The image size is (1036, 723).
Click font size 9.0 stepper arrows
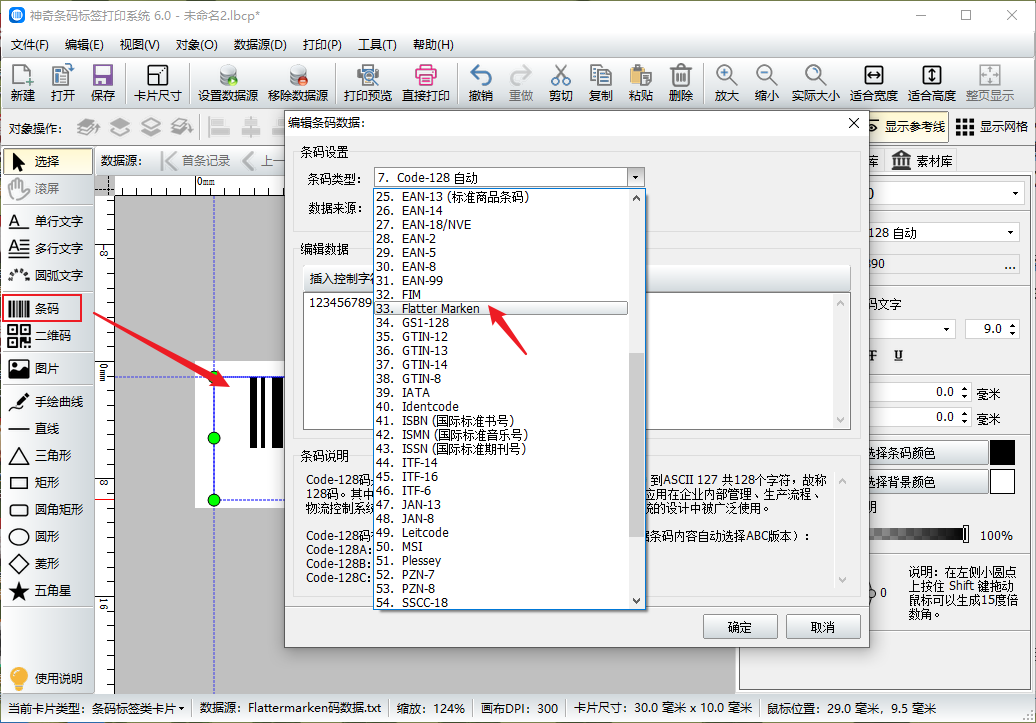pyautogui.click(x=1013, y=329)
